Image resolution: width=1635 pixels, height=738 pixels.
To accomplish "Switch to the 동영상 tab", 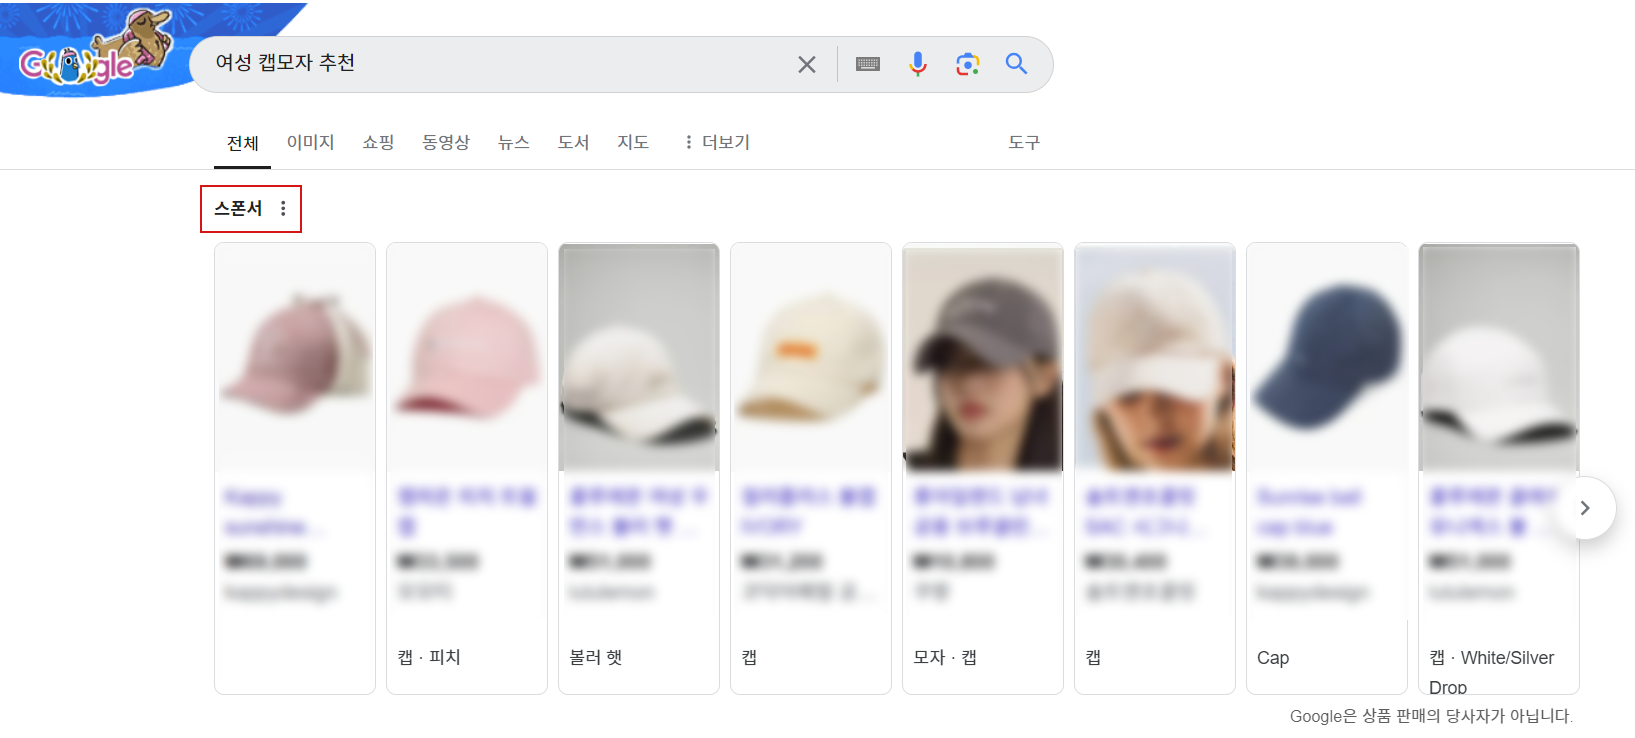I will pos(446,142).
